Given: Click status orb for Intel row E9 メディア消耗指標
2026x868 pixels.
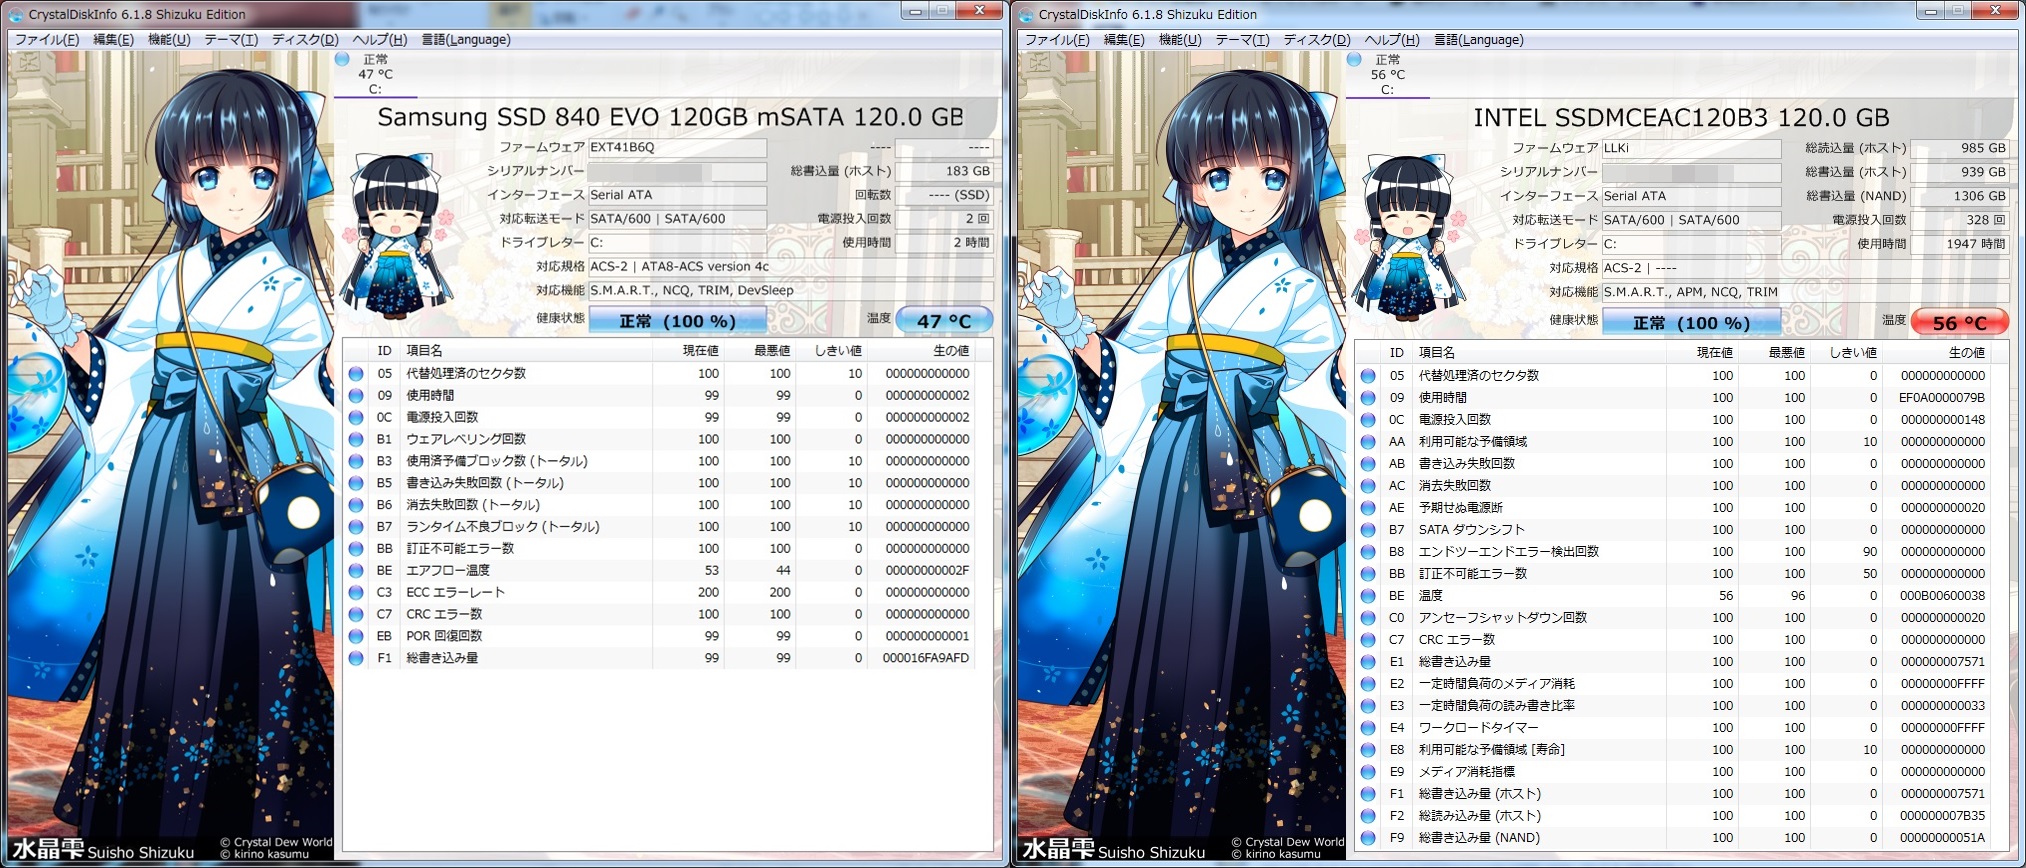Looking at the screenshot, I should click(x=1368, y=771).
